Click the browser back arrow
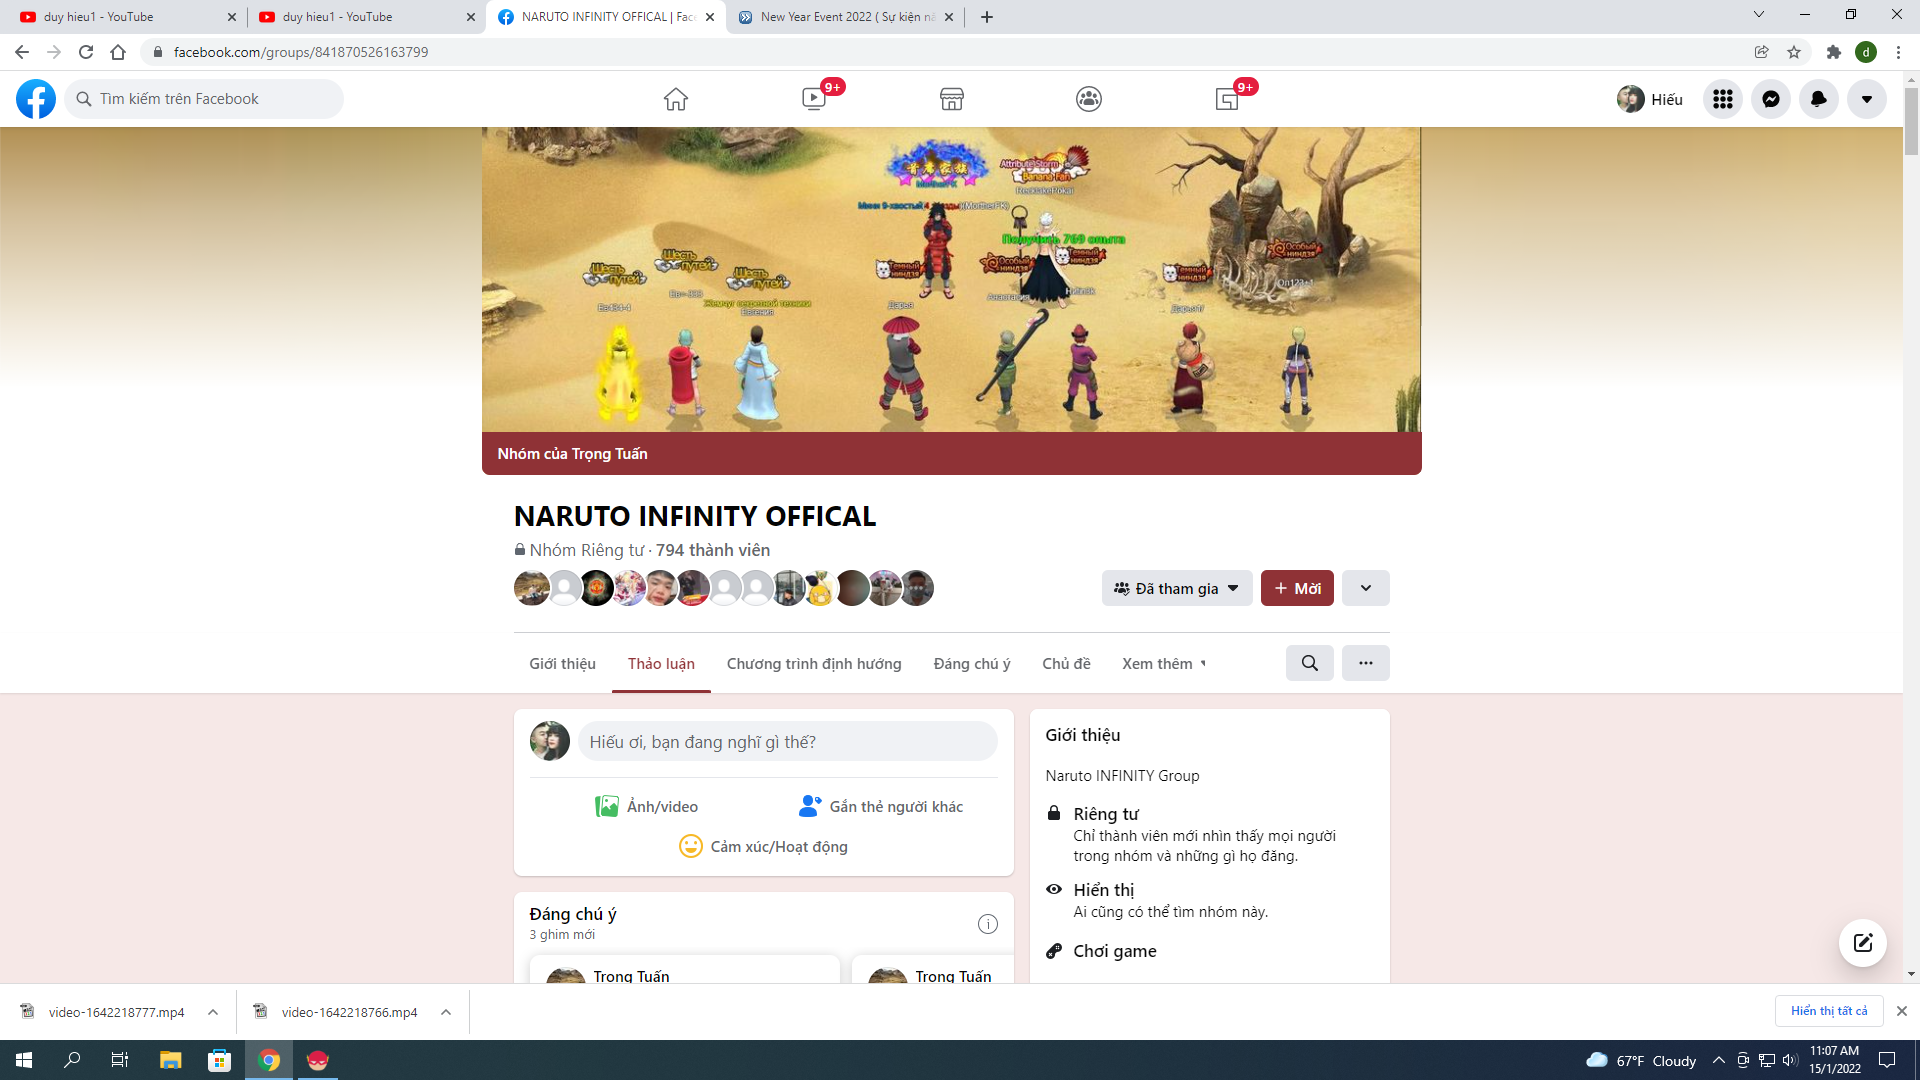1920x1080 pixels. point(22,52)
